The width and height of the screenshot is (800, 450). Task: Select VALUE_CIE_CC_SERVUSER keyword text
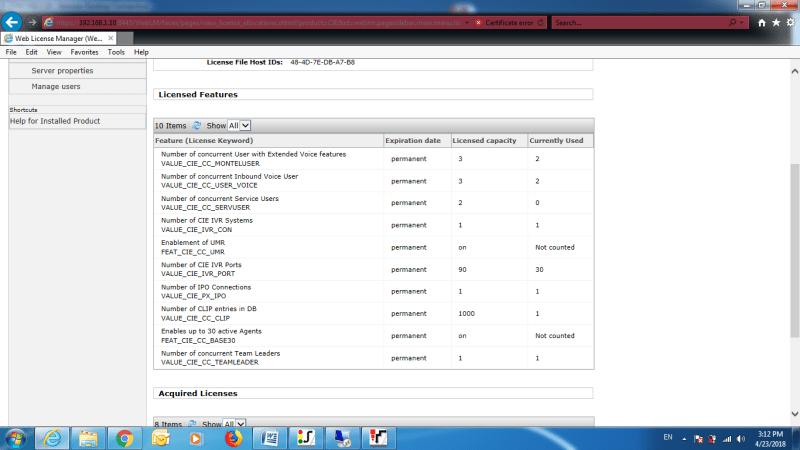click(x=205, y=208)
